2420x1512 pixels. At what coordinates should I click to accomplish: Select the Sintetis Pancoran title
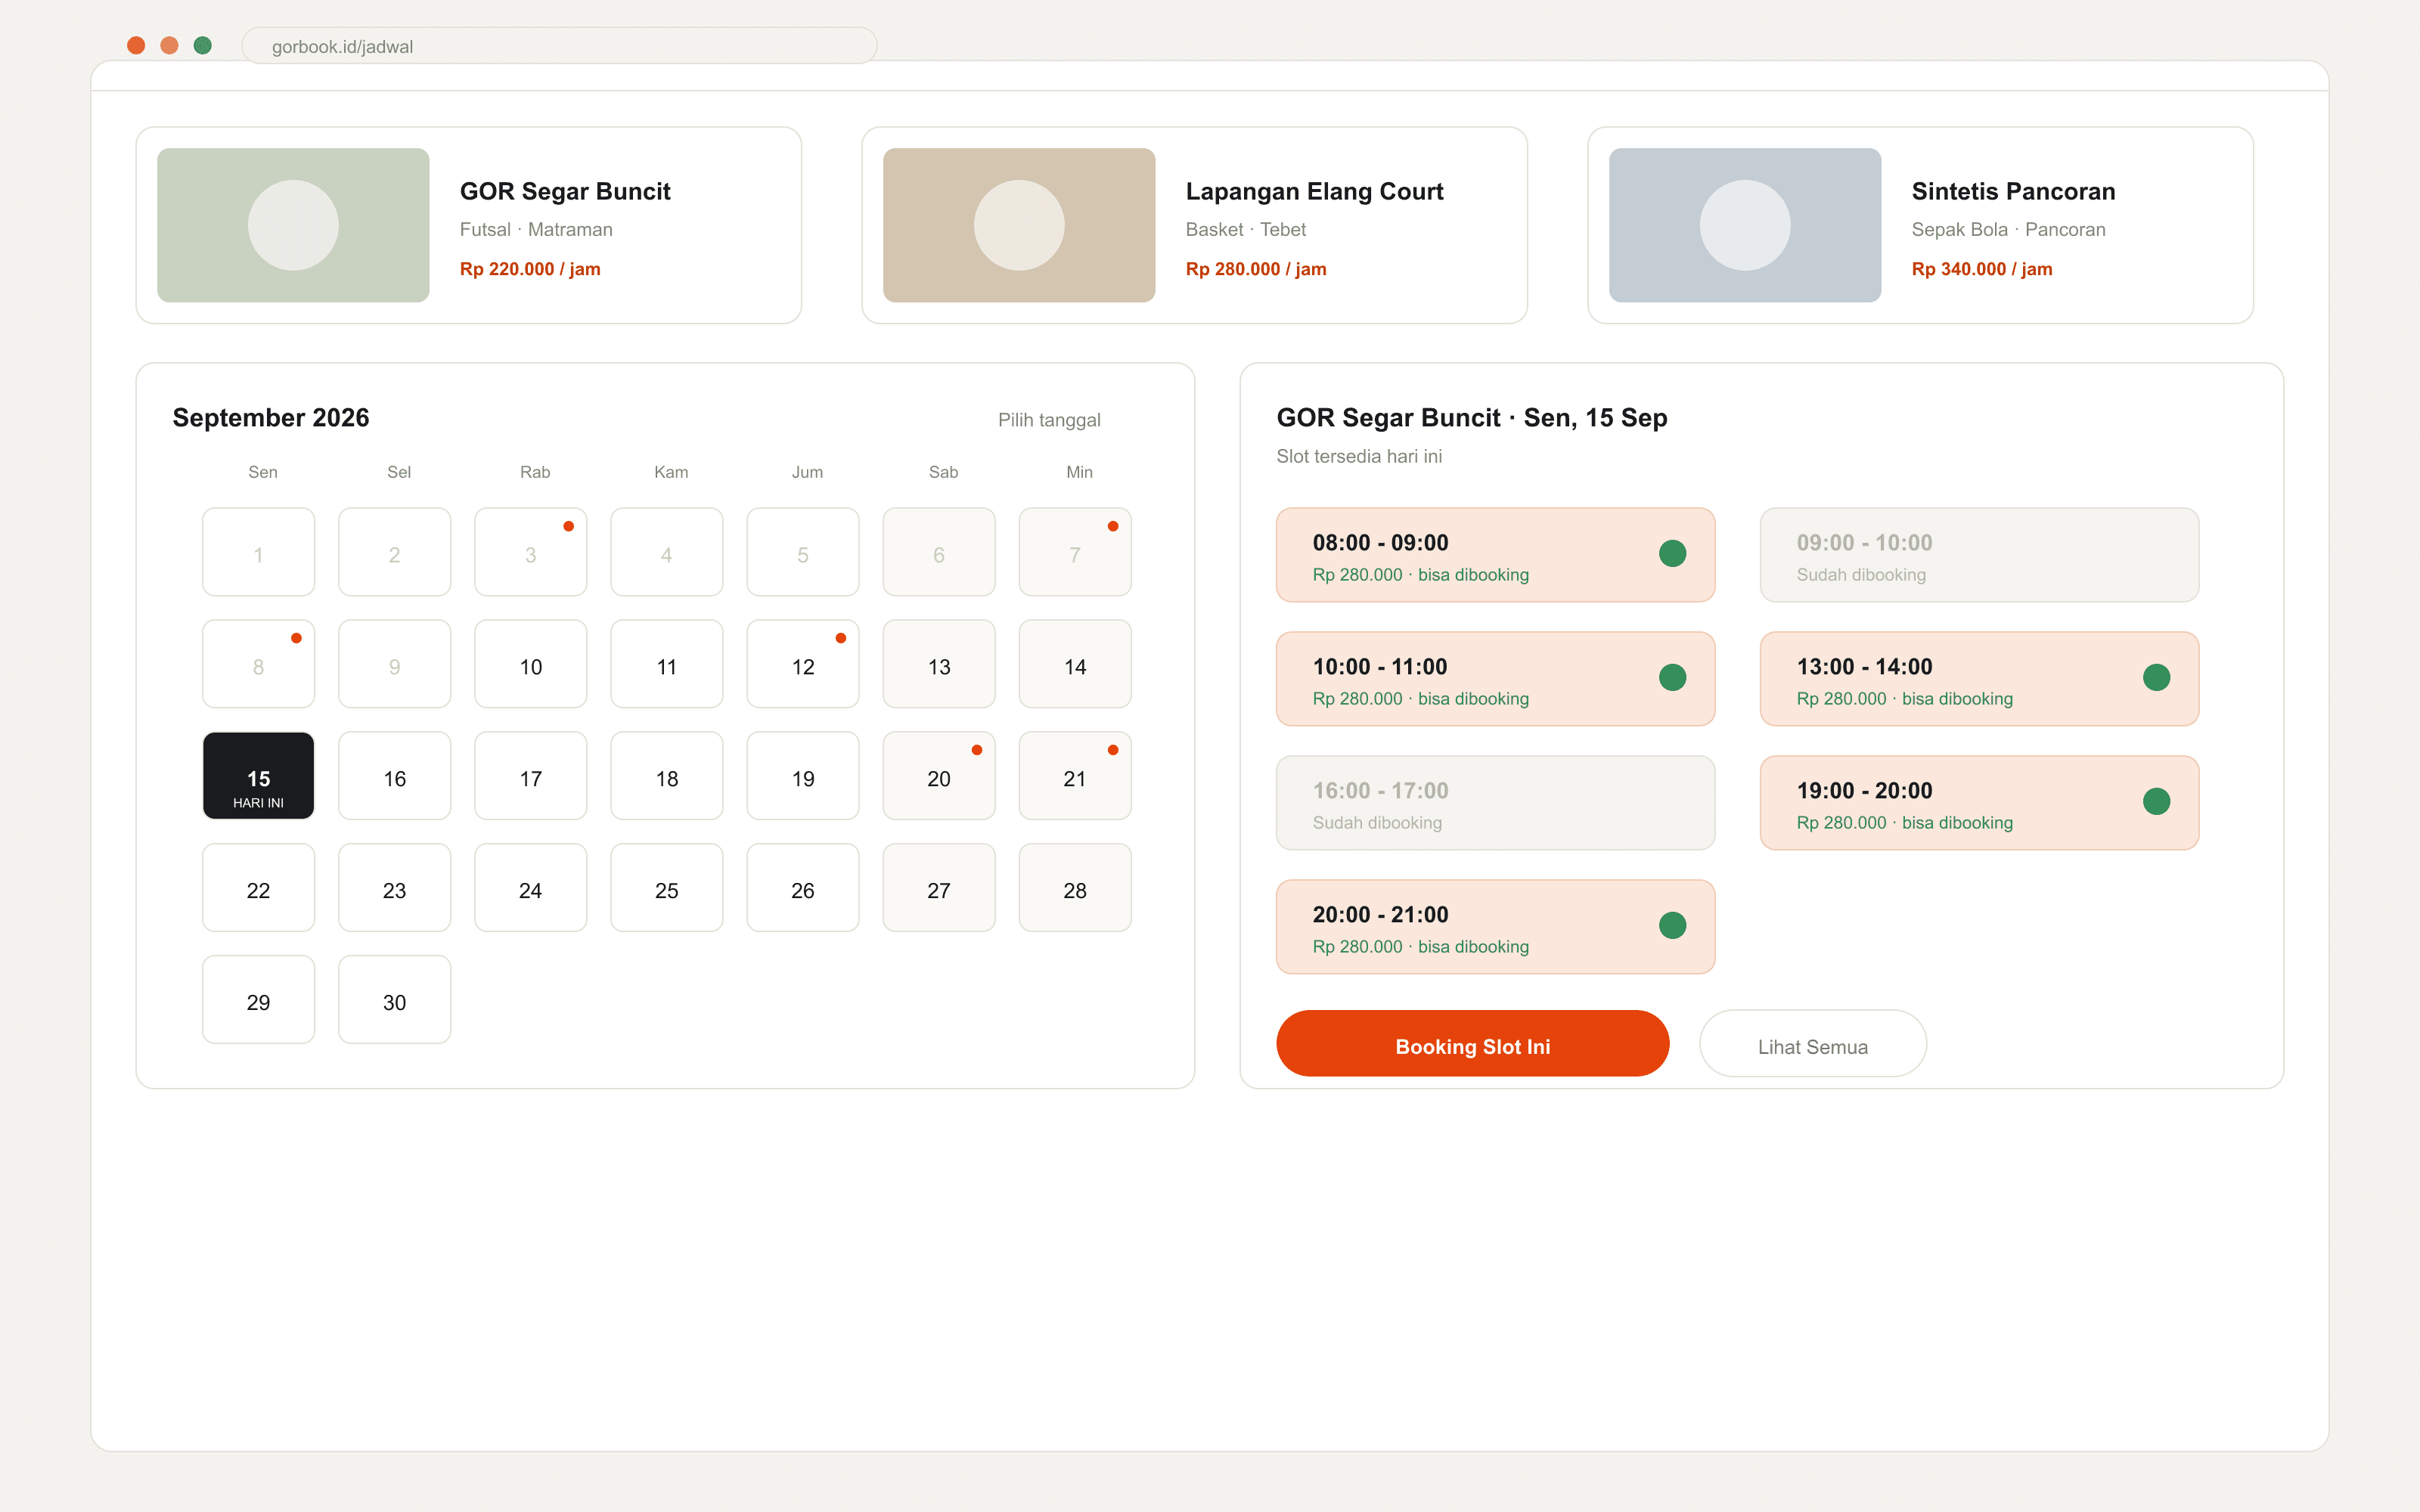pos(2013,191)
